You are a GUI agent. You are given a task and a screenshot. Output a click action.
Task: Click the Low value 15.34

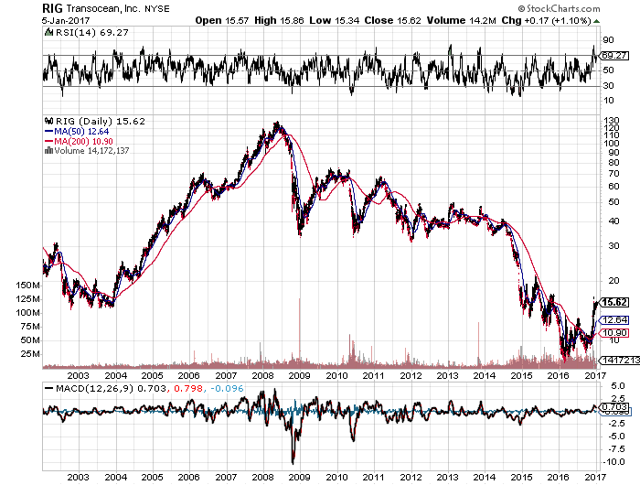coord(347,21)
